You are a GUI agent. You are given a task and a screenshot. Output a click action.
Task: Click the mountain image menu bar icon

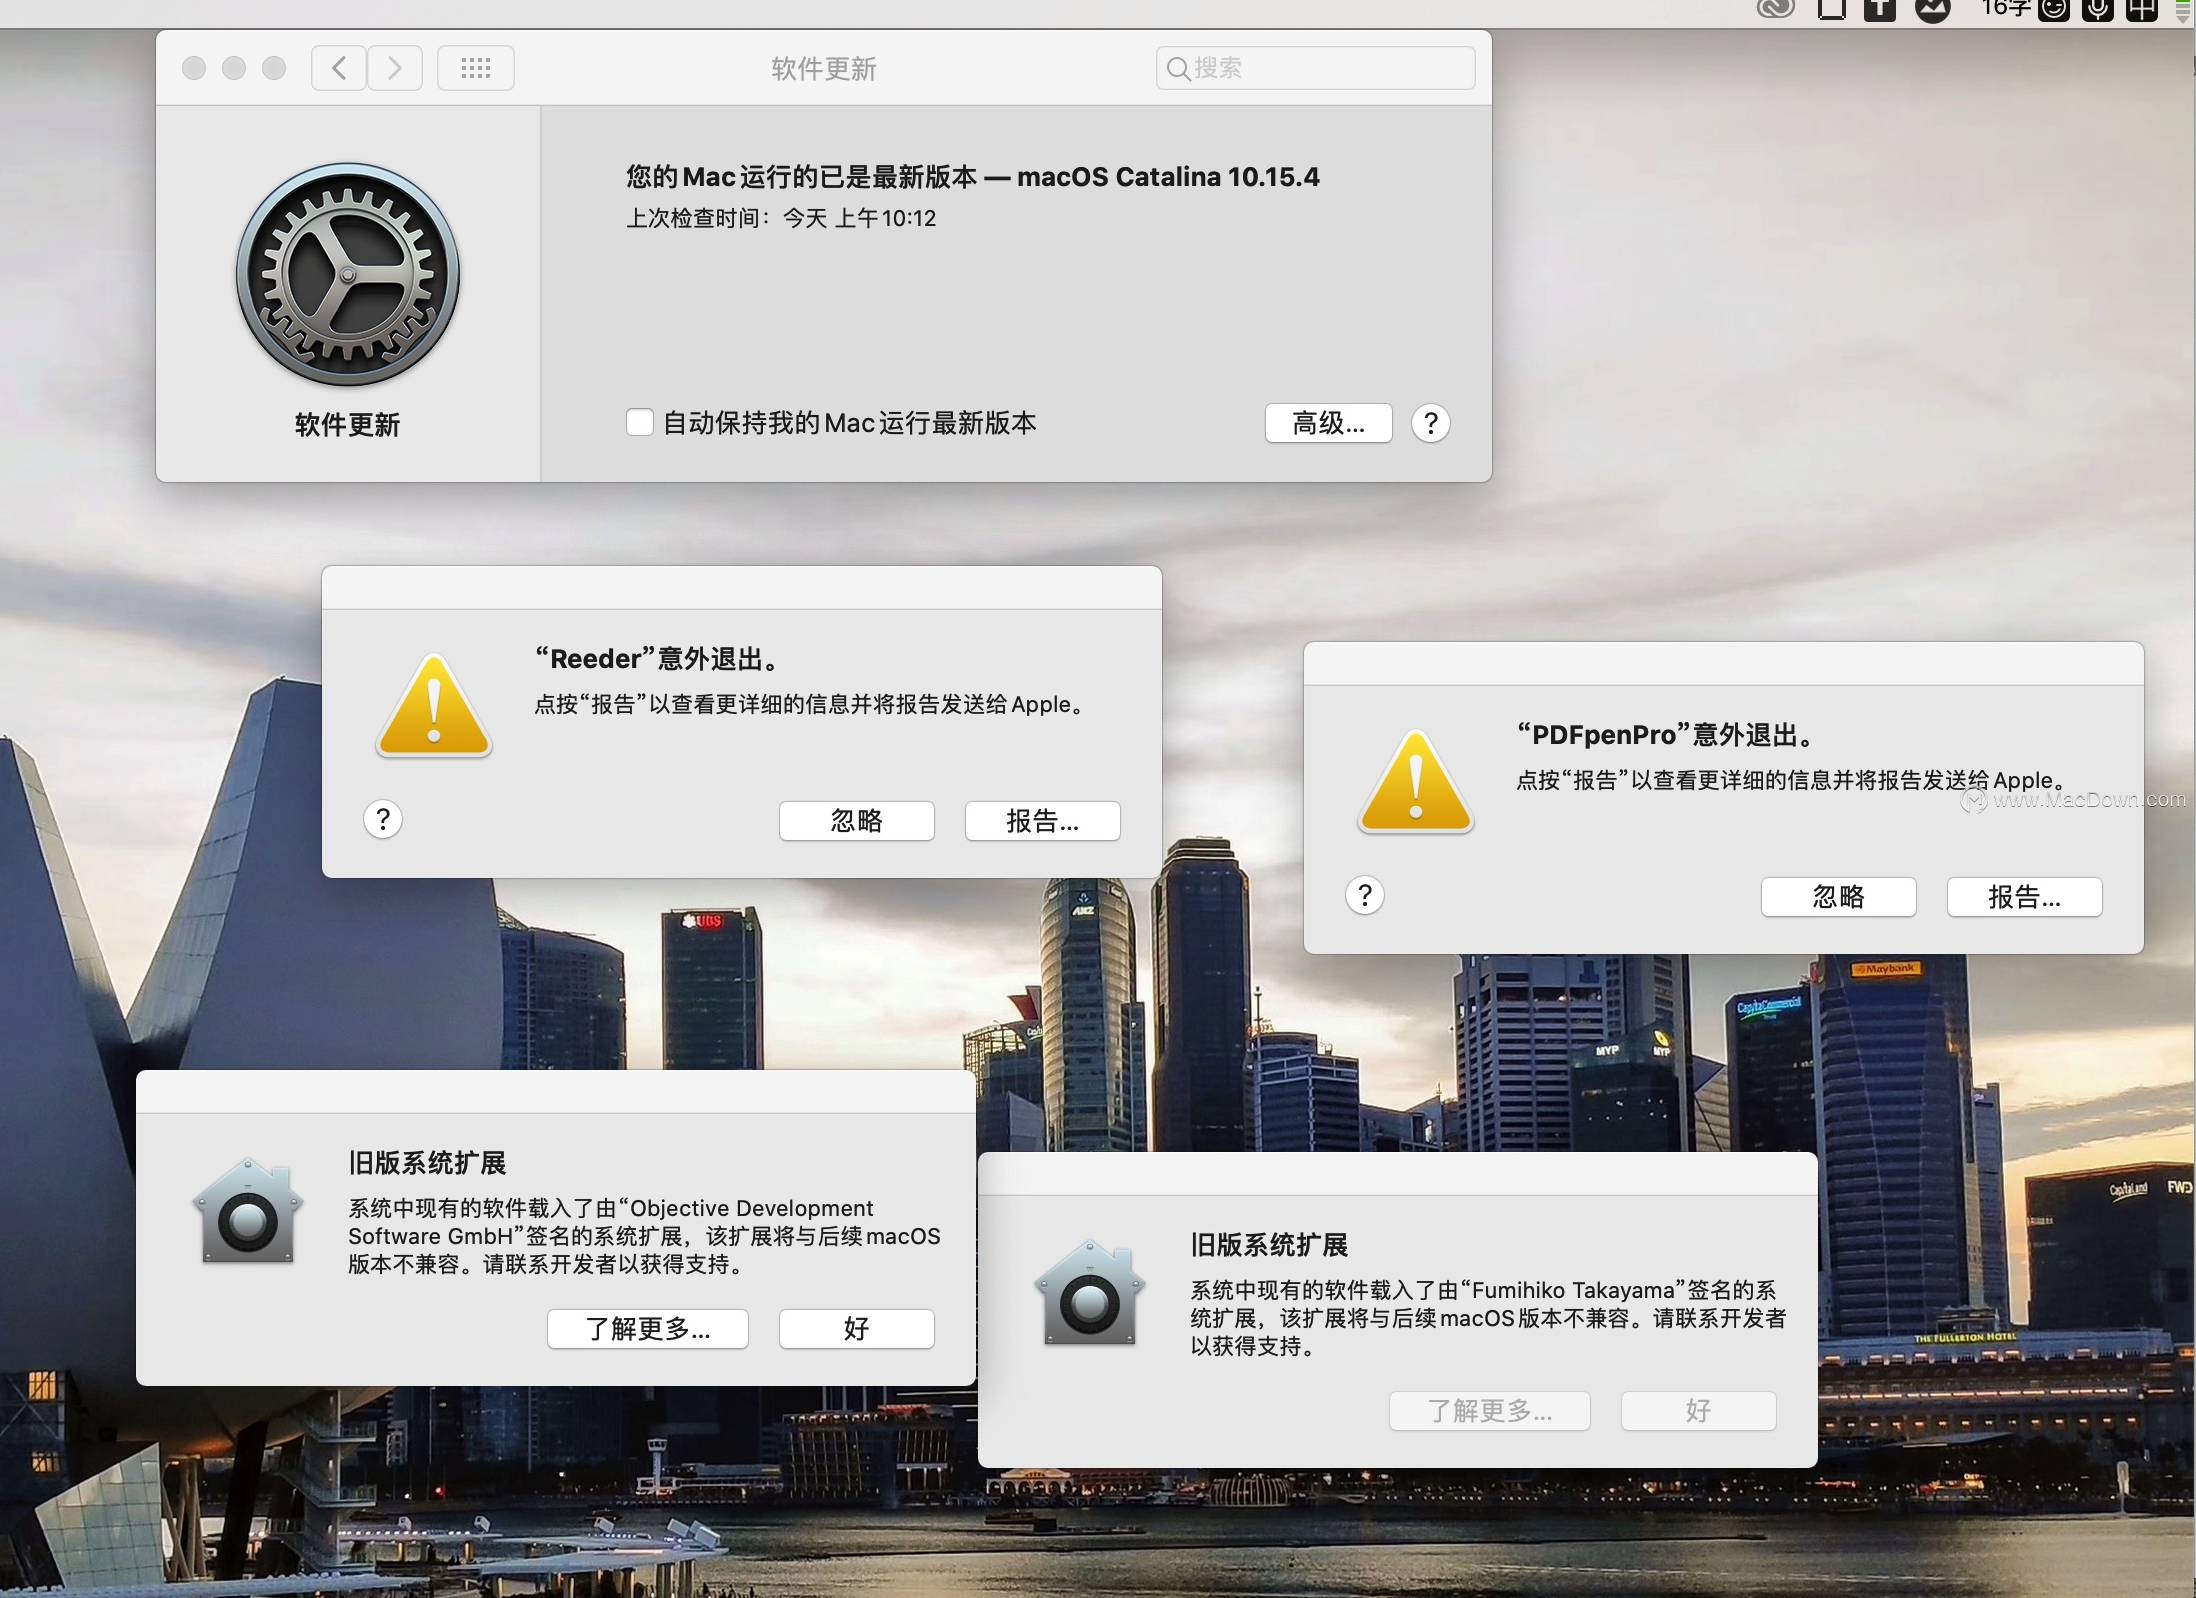(x=1933, y=10)
